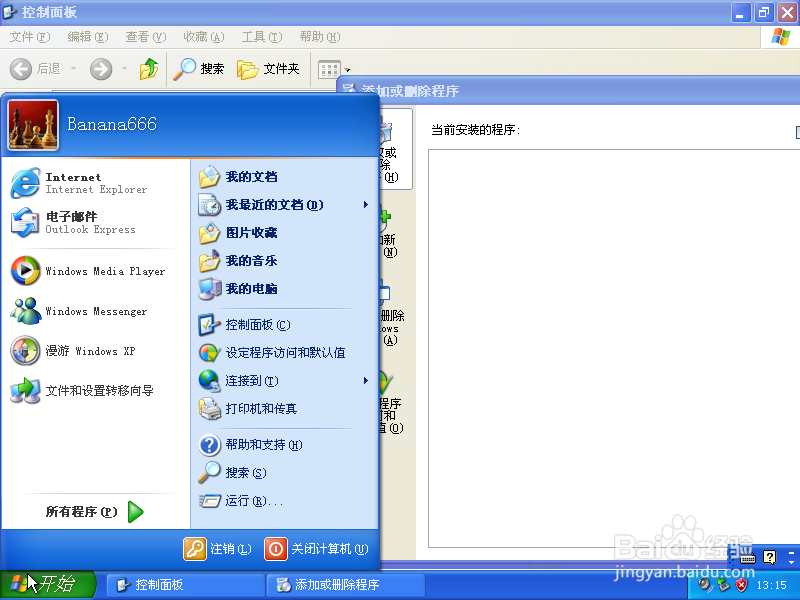800x600 pixels.
Task: Open Favorites (收藏) menu in Control Panel window
Action: pyautogui.click(x=204, y=37)
